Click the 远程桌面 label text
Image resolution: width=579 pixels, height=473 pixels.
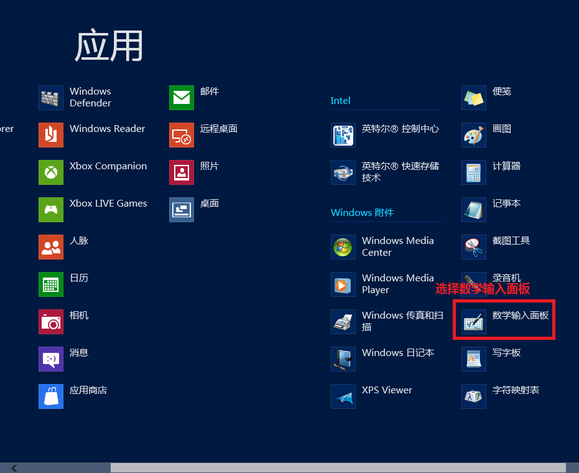pyautogui.click(x=219, y=128)
